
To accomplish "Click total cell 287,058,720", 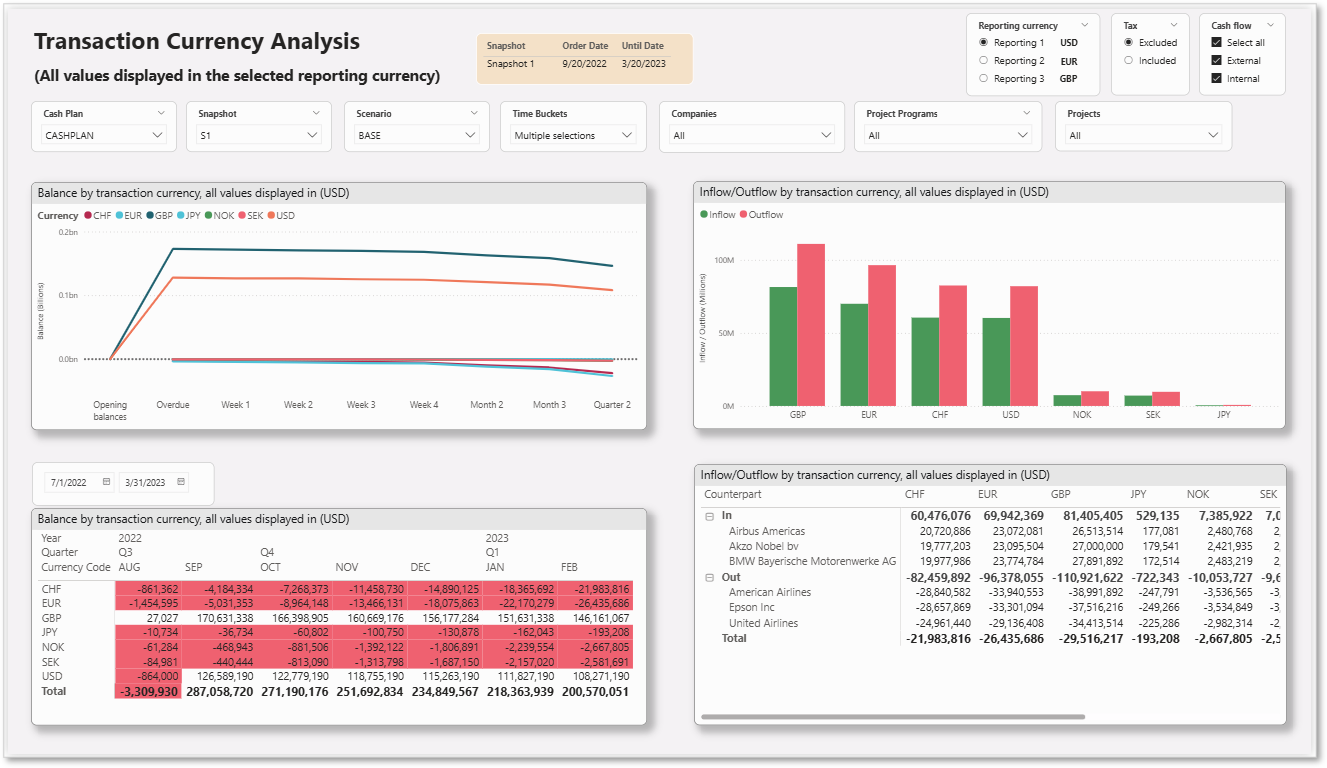I will pos(221,691).
